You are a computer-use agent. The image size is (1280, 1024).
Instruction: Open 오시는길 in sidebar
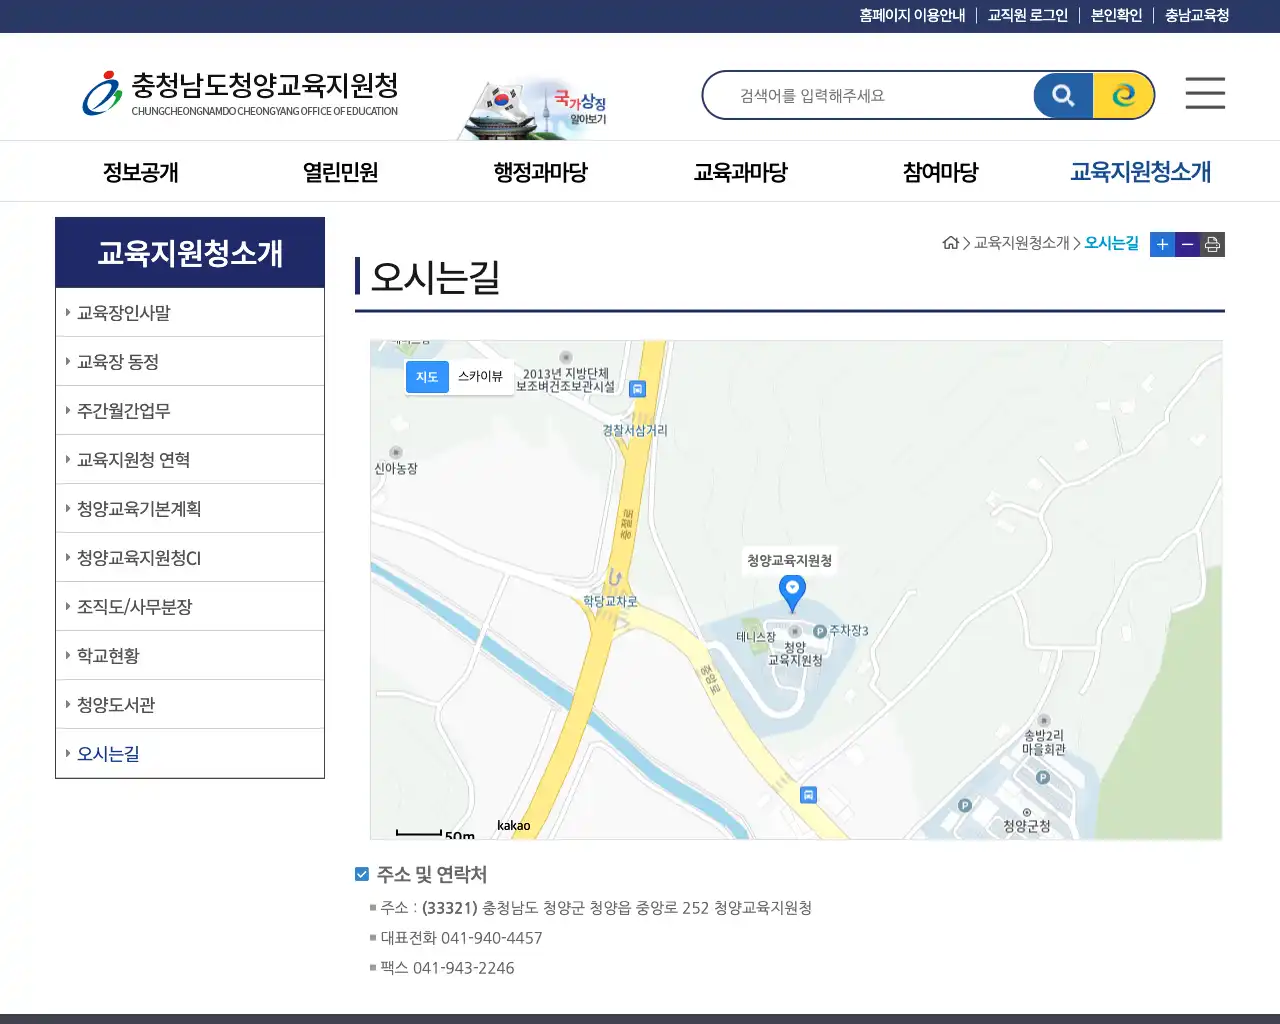click(190, 754)
